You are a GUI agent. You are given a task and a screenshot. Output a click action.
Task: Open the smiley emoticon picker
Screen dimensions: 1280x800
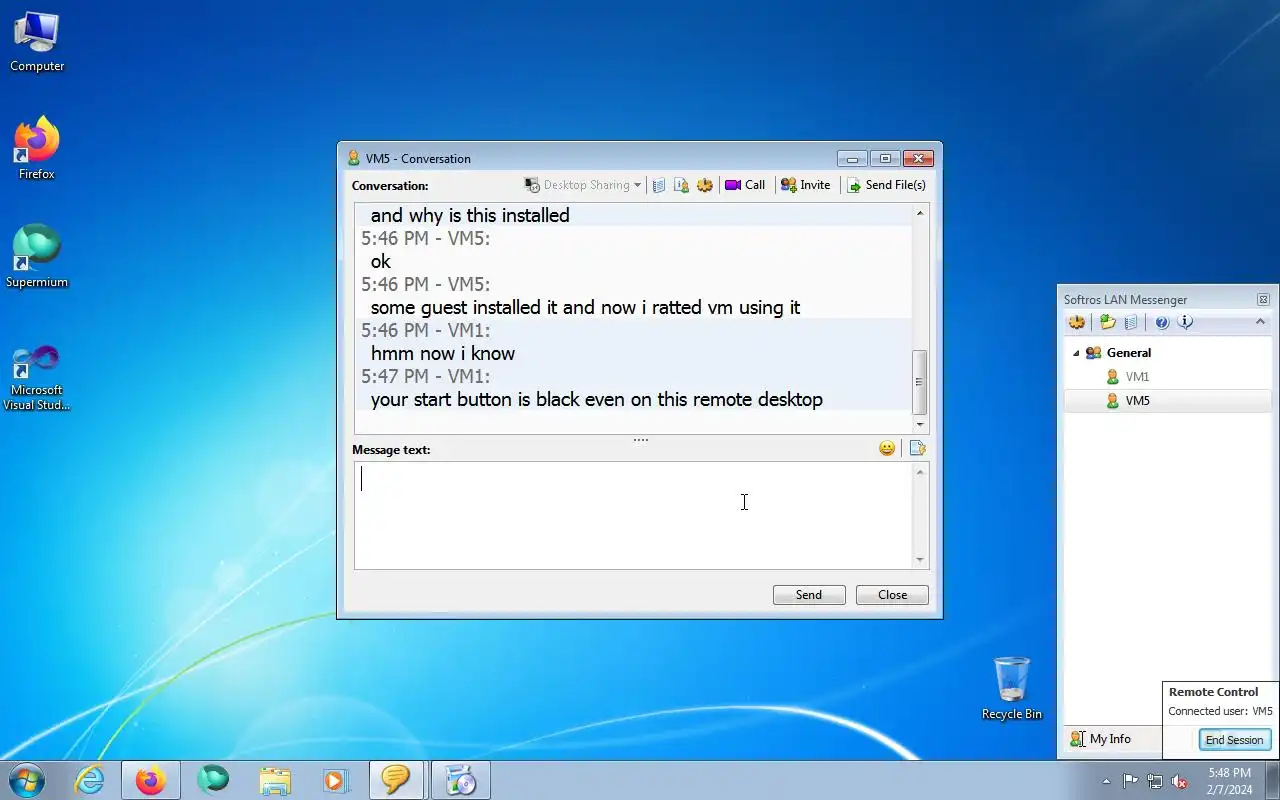pyautogui.click(x=887, y=448)
